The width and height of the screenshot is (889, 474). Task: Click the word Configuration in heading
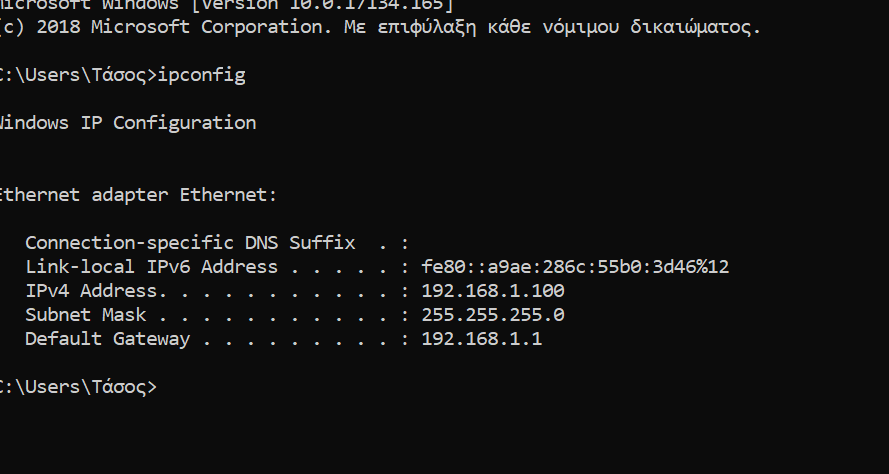click(x=185, y=123)
